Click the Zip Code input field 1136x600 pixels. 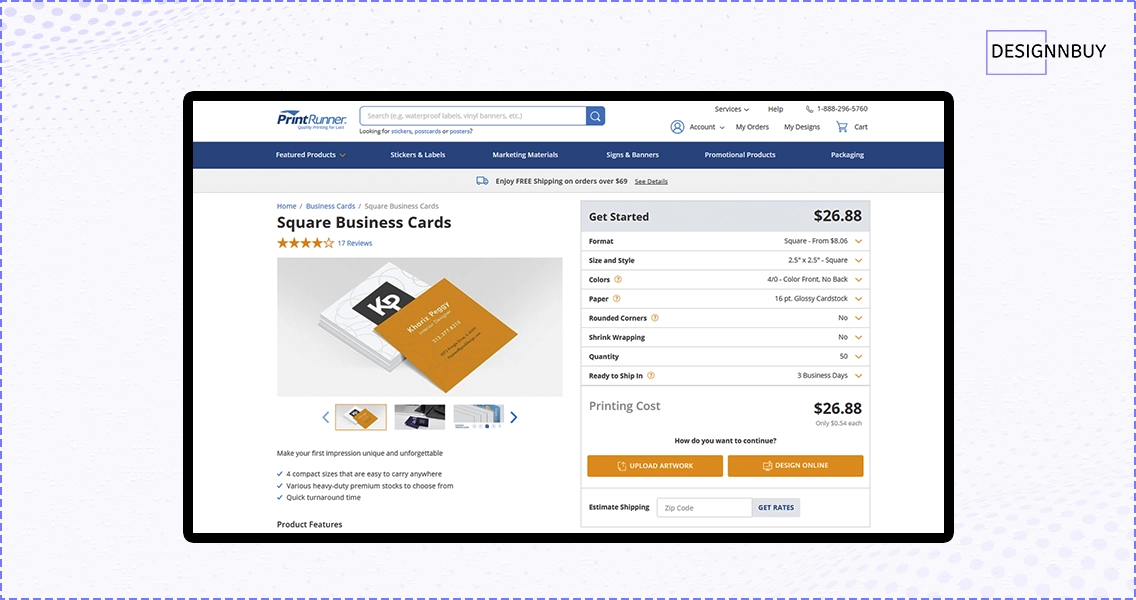[704, 508]
